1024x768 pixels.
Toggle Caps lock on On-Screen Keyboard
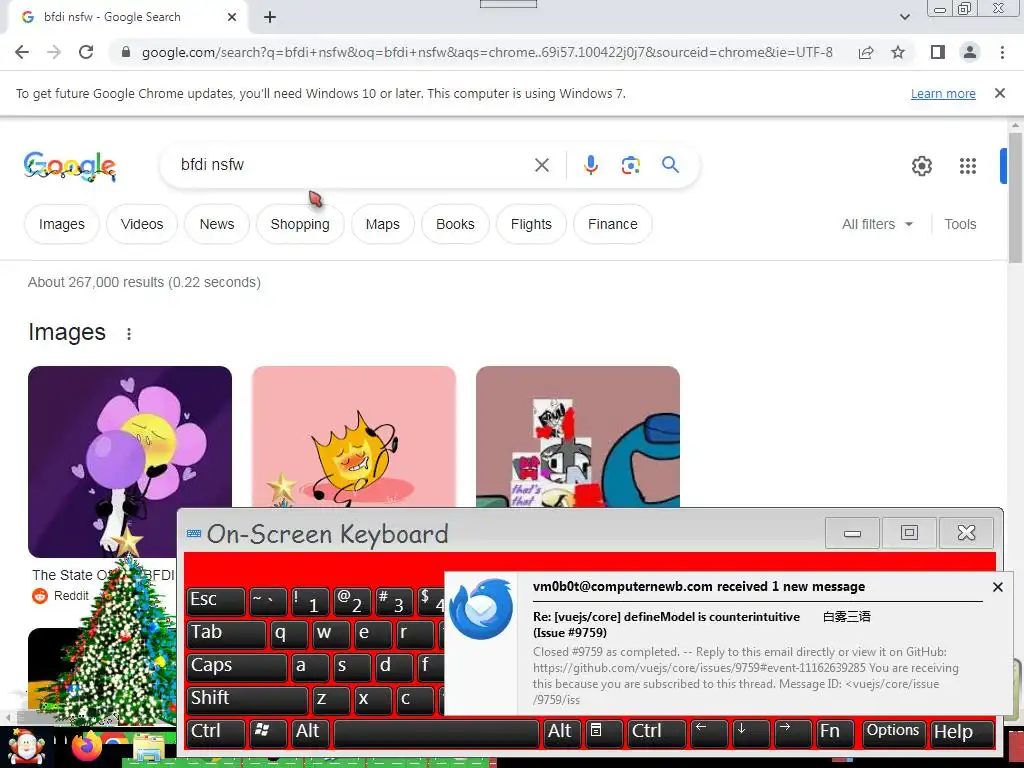[x=236, y=666]
